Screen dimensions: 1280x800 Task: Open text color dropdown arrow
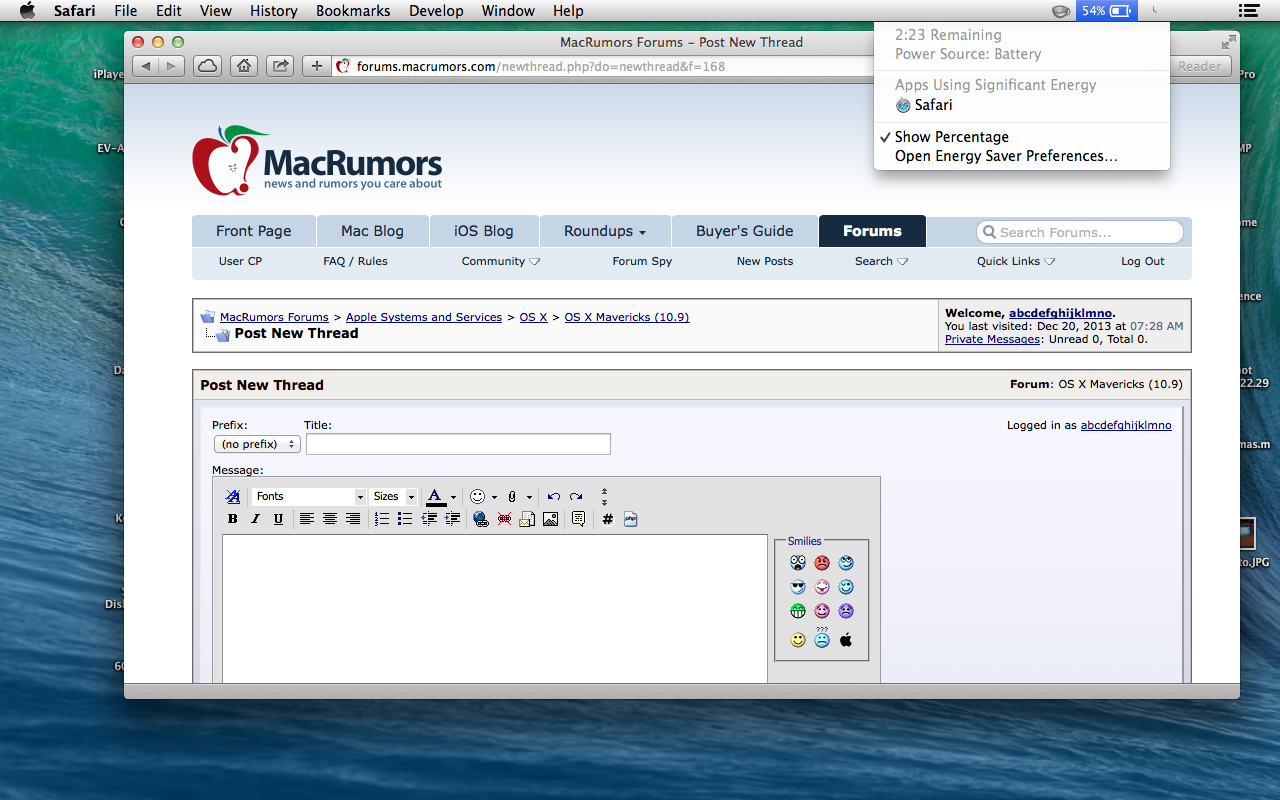tap(453, 497)
